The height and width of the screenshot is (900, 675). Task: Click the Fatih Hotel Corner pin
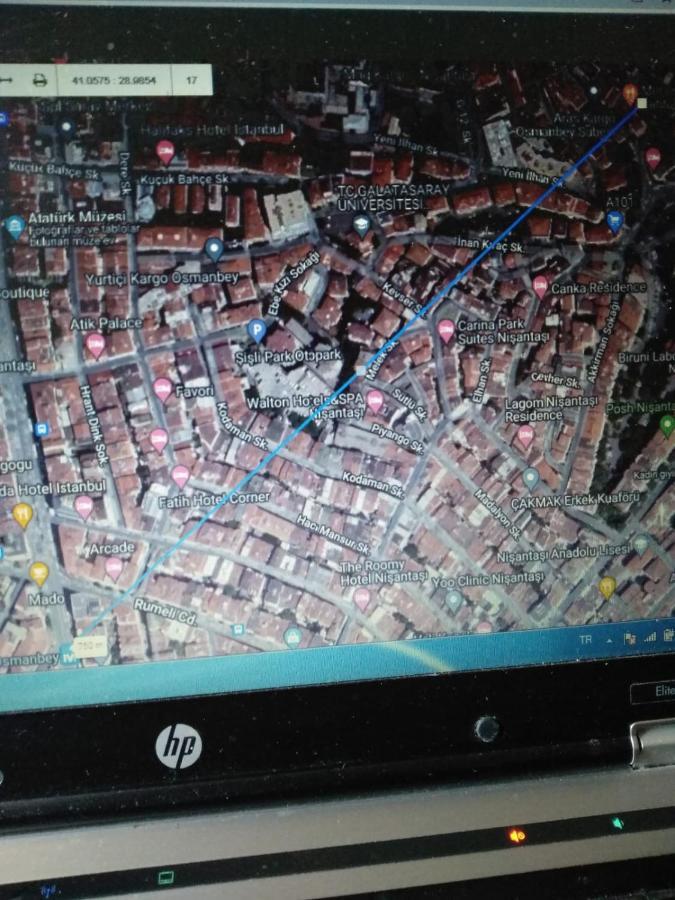click(181, 476)
